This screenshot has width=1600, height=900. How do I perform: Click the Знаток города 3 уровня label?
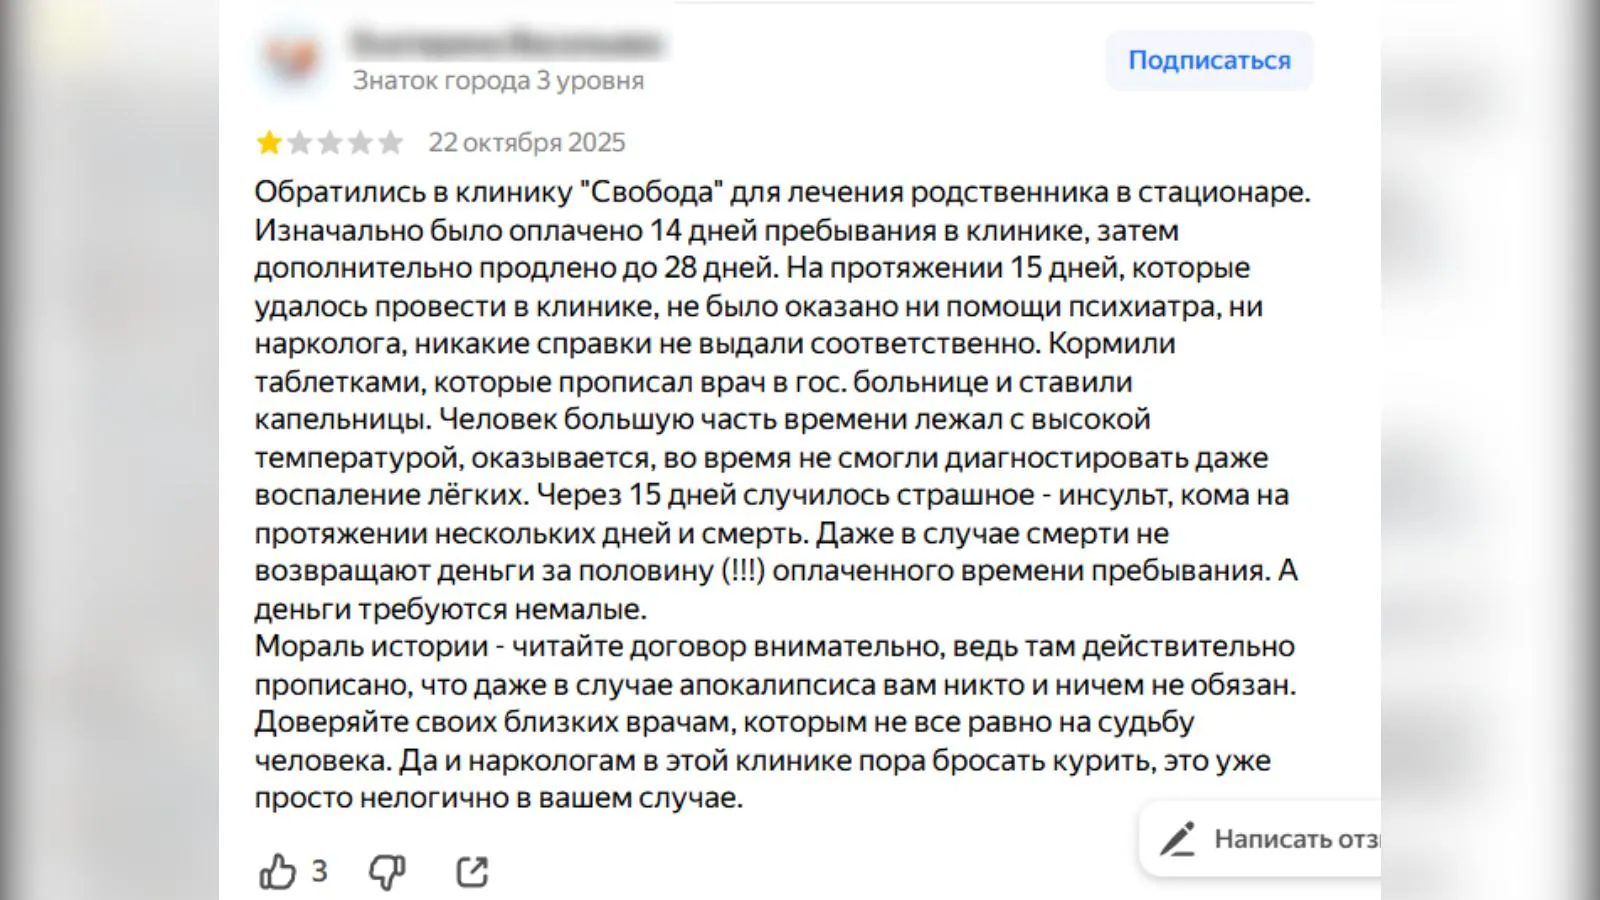click(x=497, y=82)
